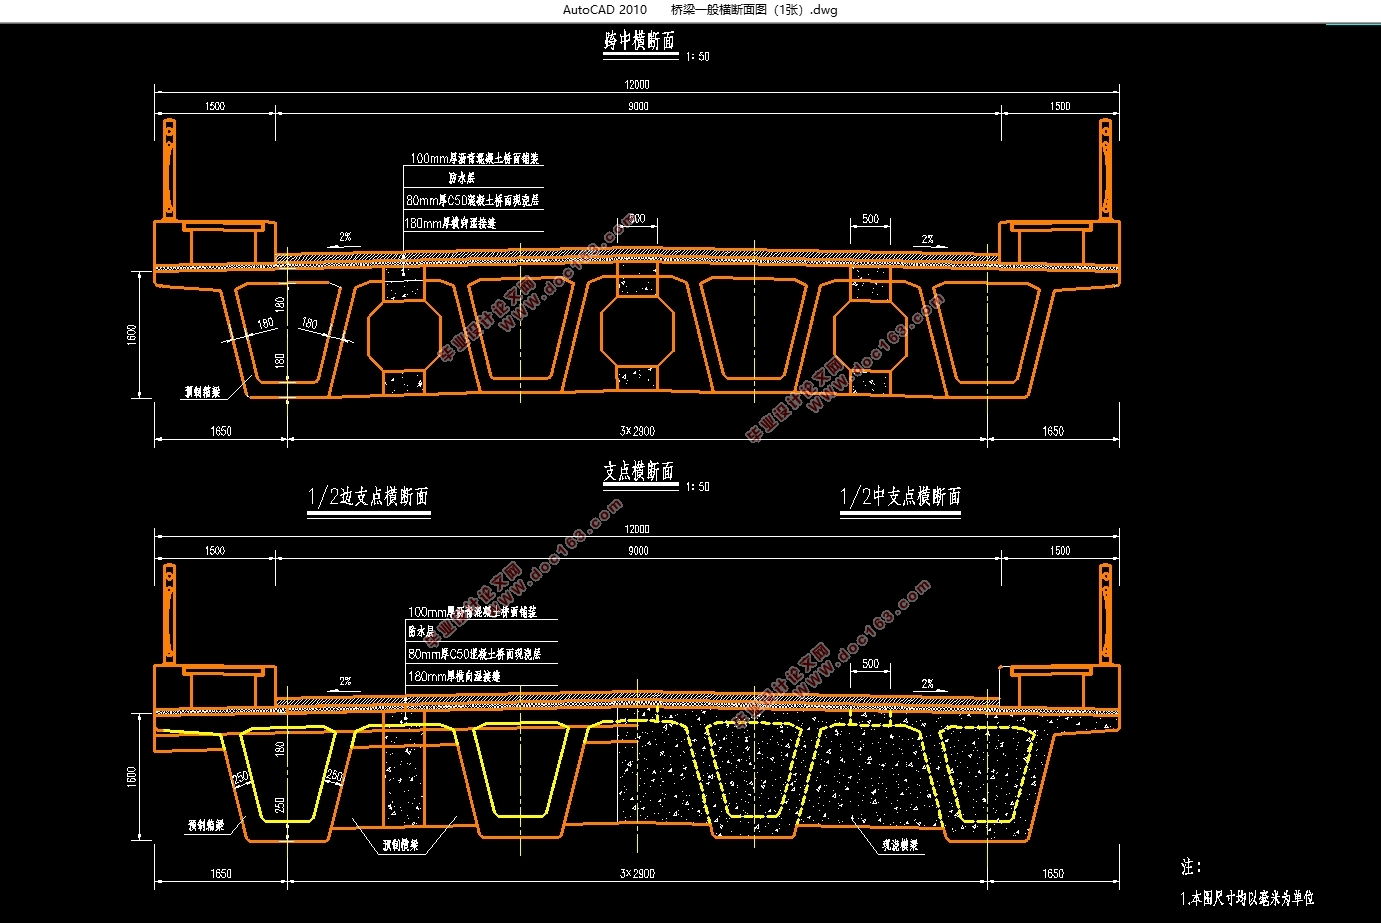Pick the left 1500 dimension of the support section

click(x=215, y=551)
